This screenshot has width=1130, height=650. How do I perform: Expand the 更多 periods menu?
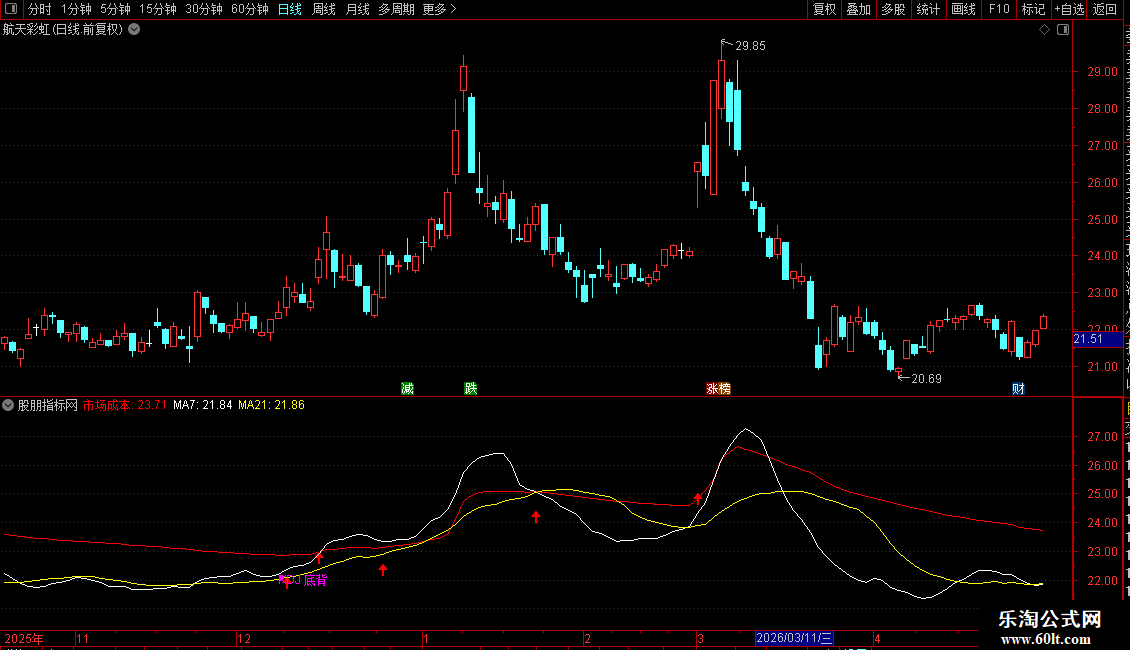[x=439, y=9]
